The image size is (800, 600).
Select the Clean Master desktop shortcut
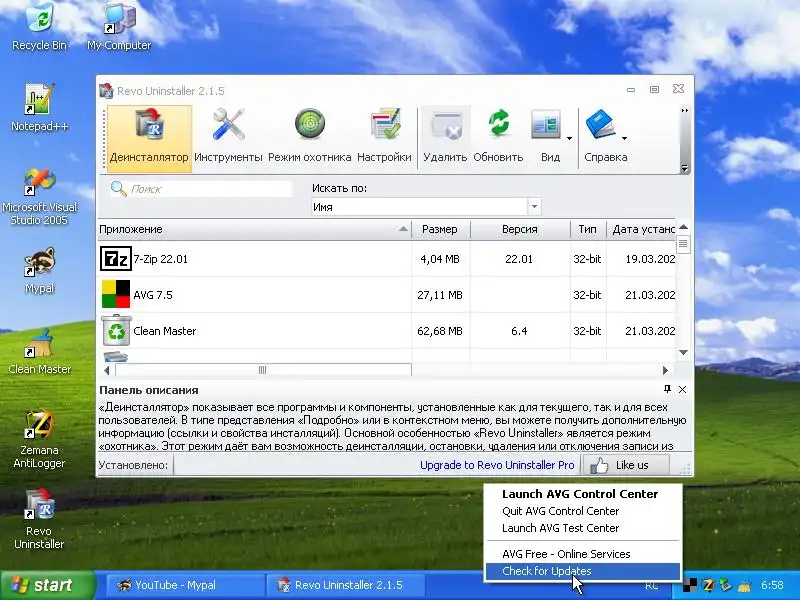tap(39, 351)
